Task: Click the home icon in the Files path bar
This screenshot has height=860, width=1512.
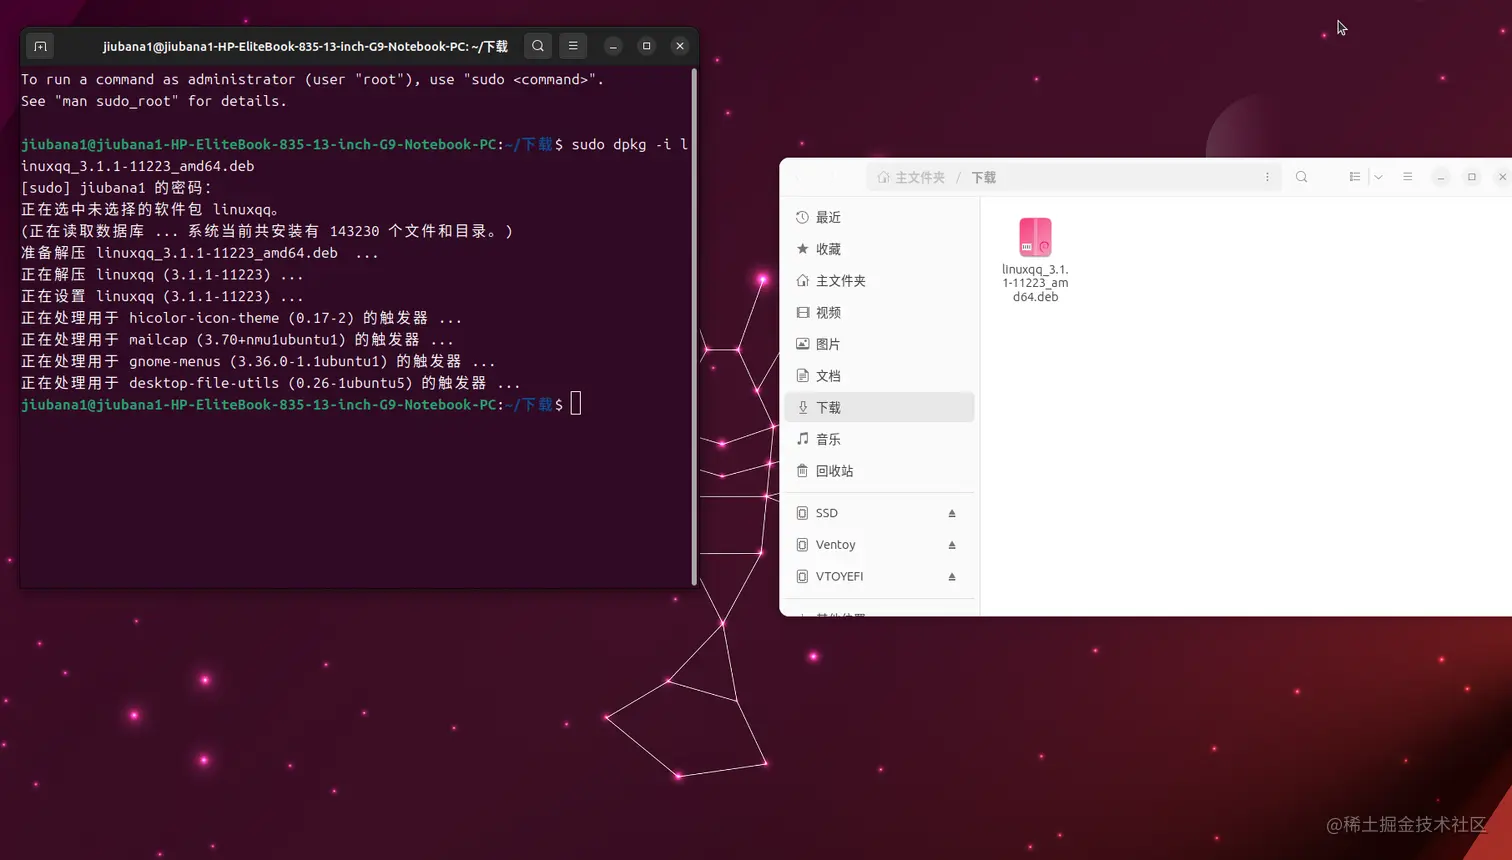Action: (883, 177)
